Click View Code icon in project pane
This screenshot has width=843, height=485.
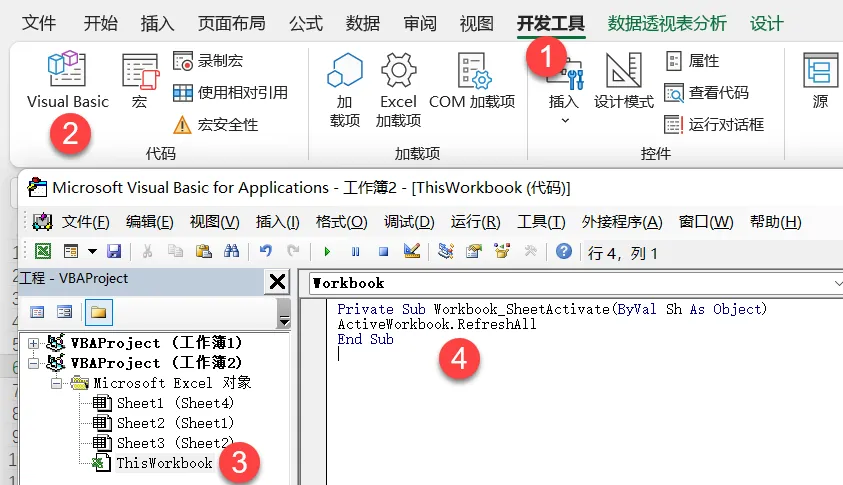click(x=37, y=312)
